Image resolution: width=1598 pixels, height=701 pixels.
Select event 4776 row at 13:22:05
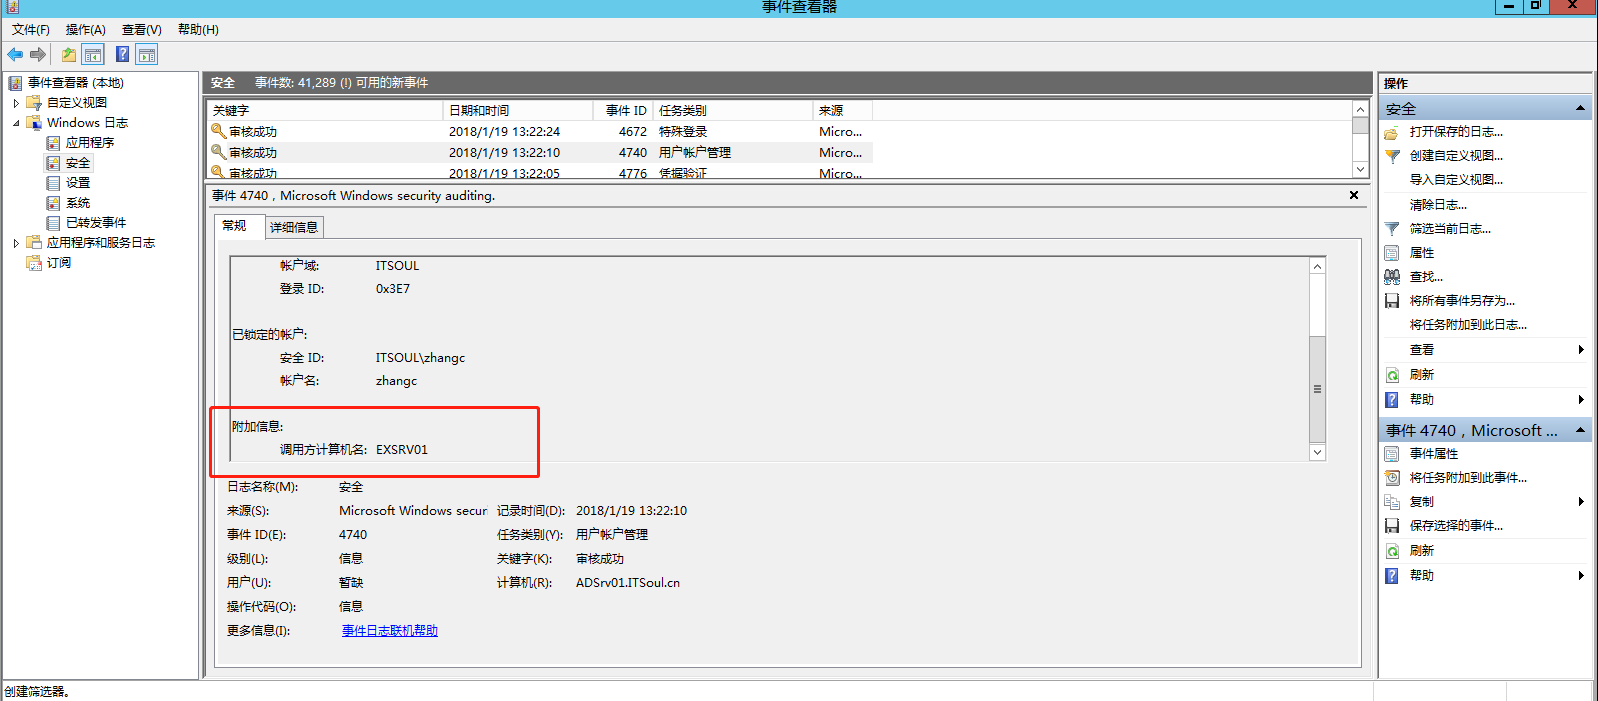540,173
